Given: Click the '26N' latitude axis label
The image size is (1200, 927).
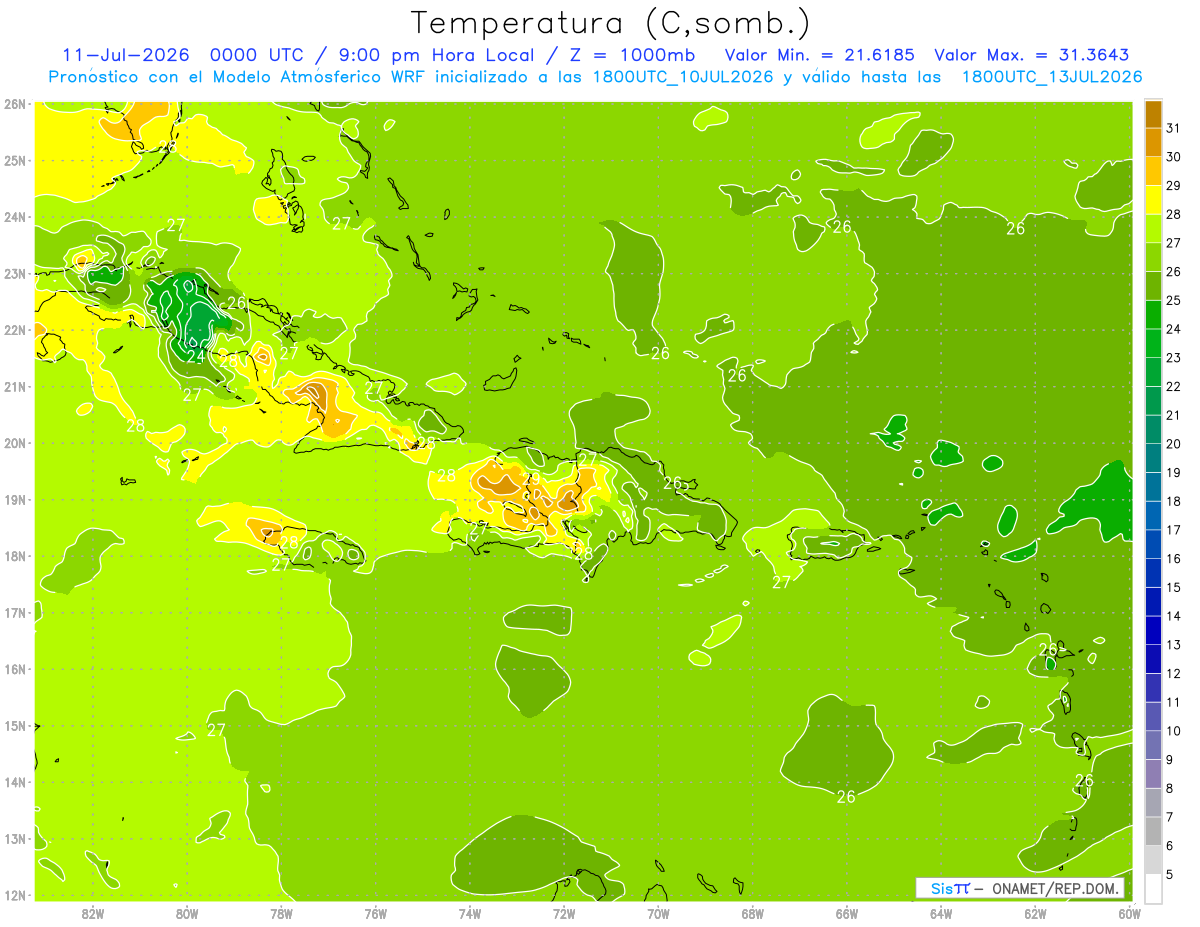Looking at the screenshot, I should click(15, 104).
